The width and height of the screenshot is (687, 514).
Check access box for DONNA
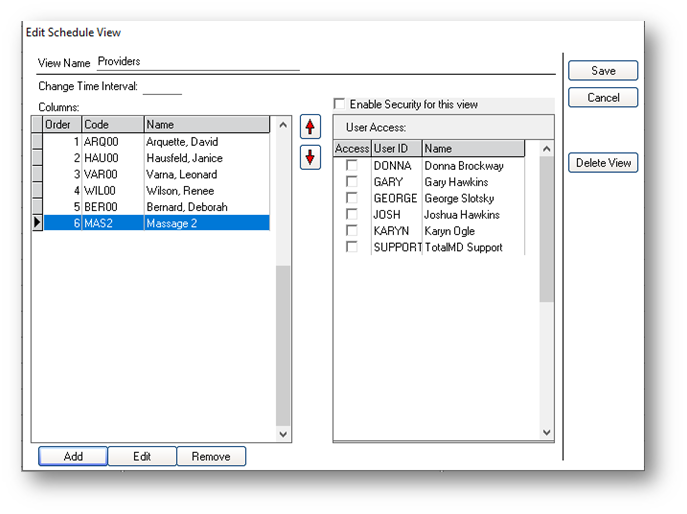[351, 165]
